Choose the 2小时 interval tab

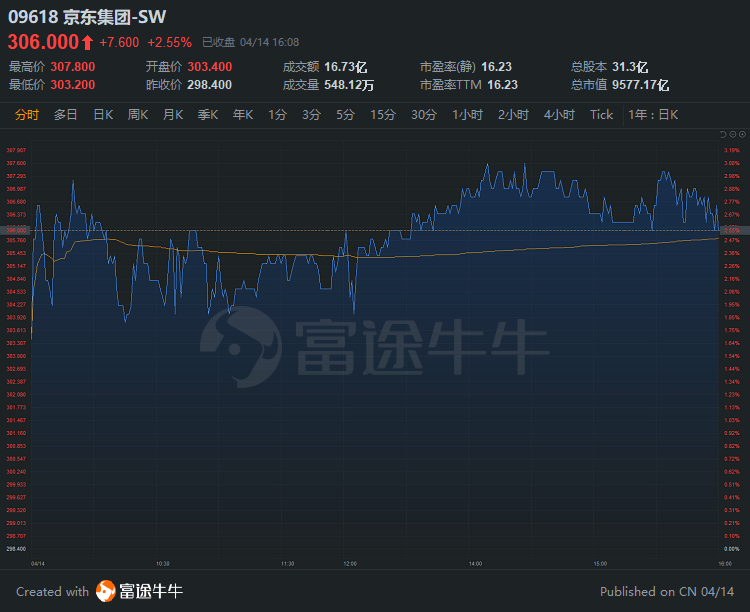pyautogui.click(x=513, y=115)
